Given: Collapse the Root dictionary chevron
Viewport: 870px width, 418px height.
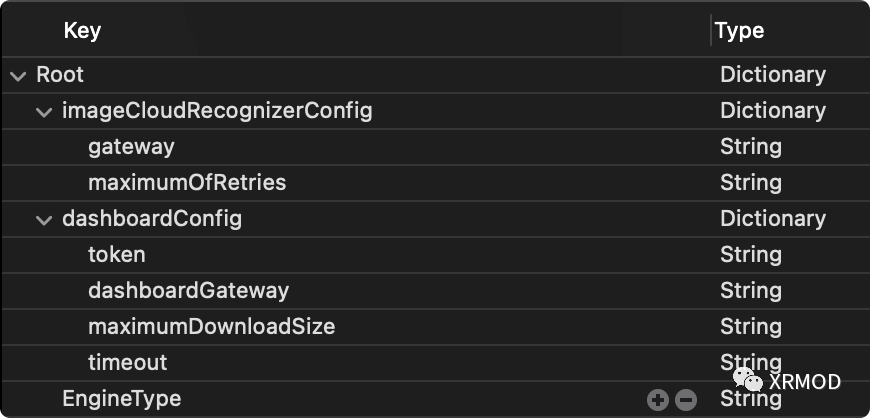Looking at the screenshot, I should coord(18,75).
